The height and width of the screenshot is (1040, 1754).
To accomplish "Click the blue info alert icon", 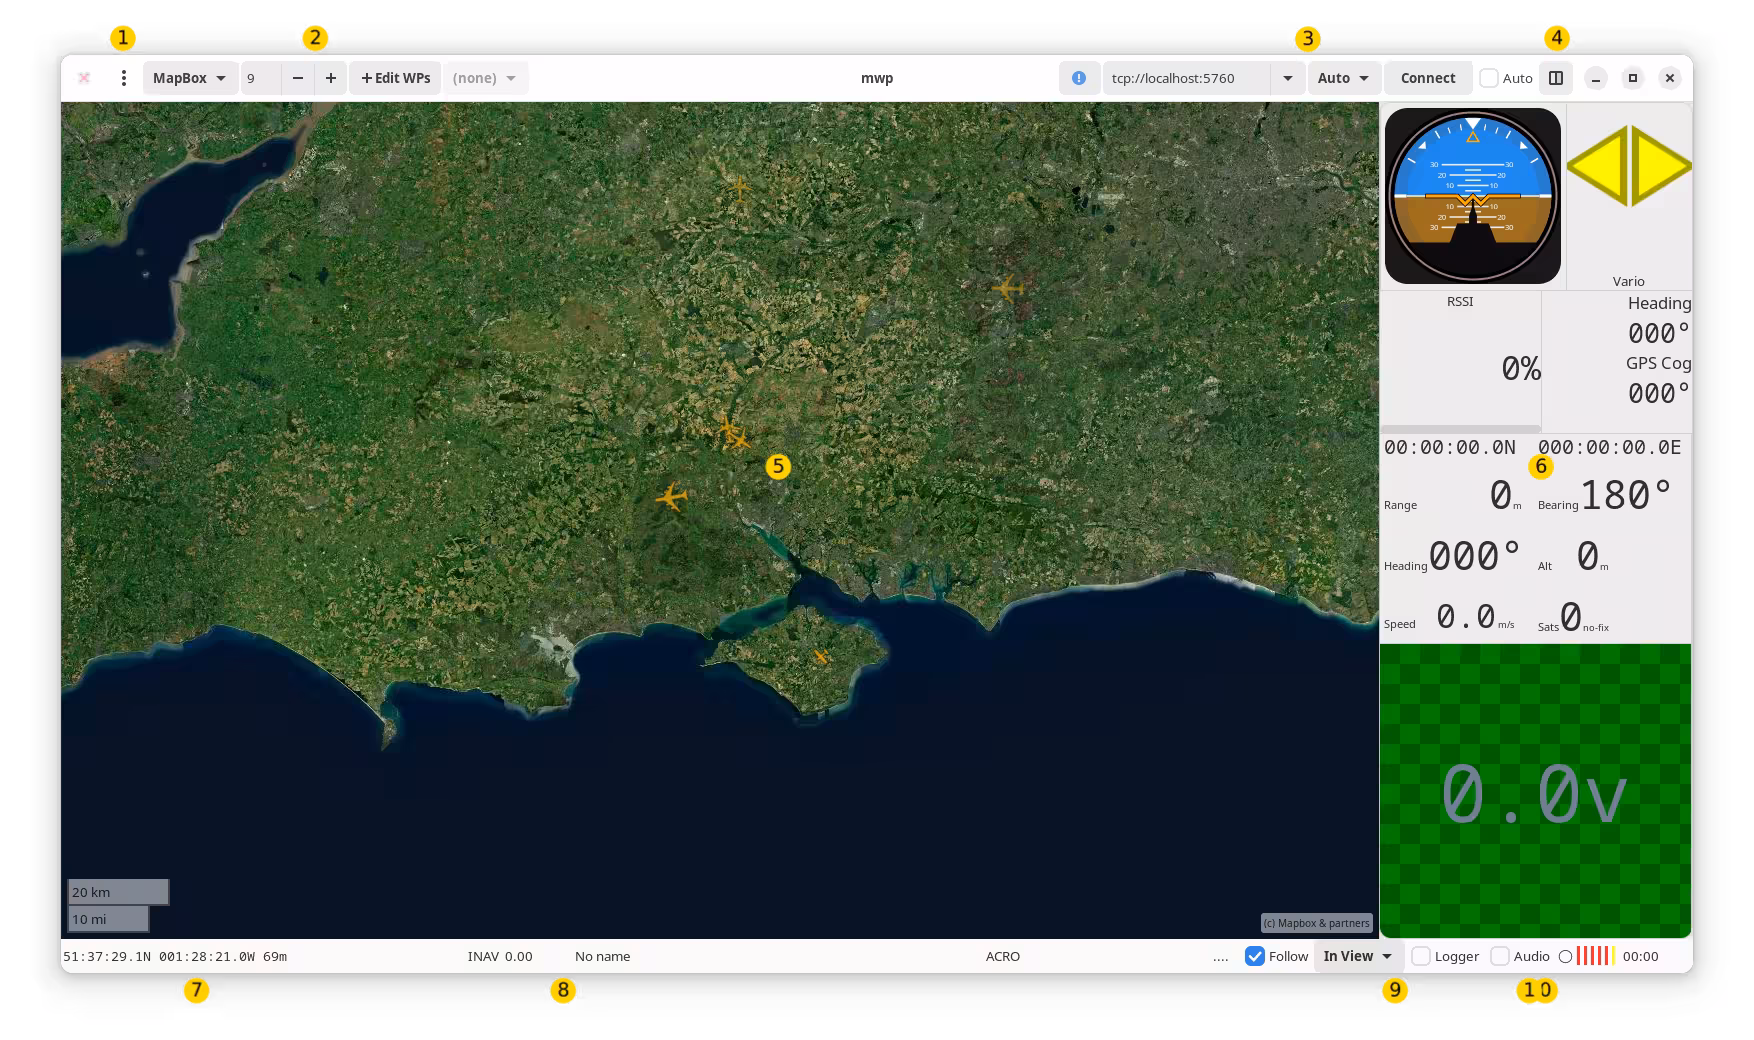I will pos(1079,78).
